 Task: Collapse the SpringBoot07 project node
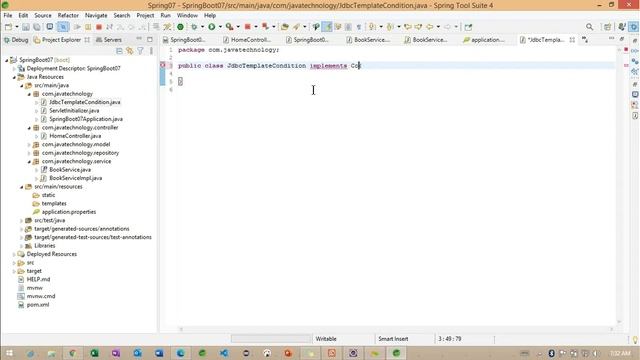point(7,60)
